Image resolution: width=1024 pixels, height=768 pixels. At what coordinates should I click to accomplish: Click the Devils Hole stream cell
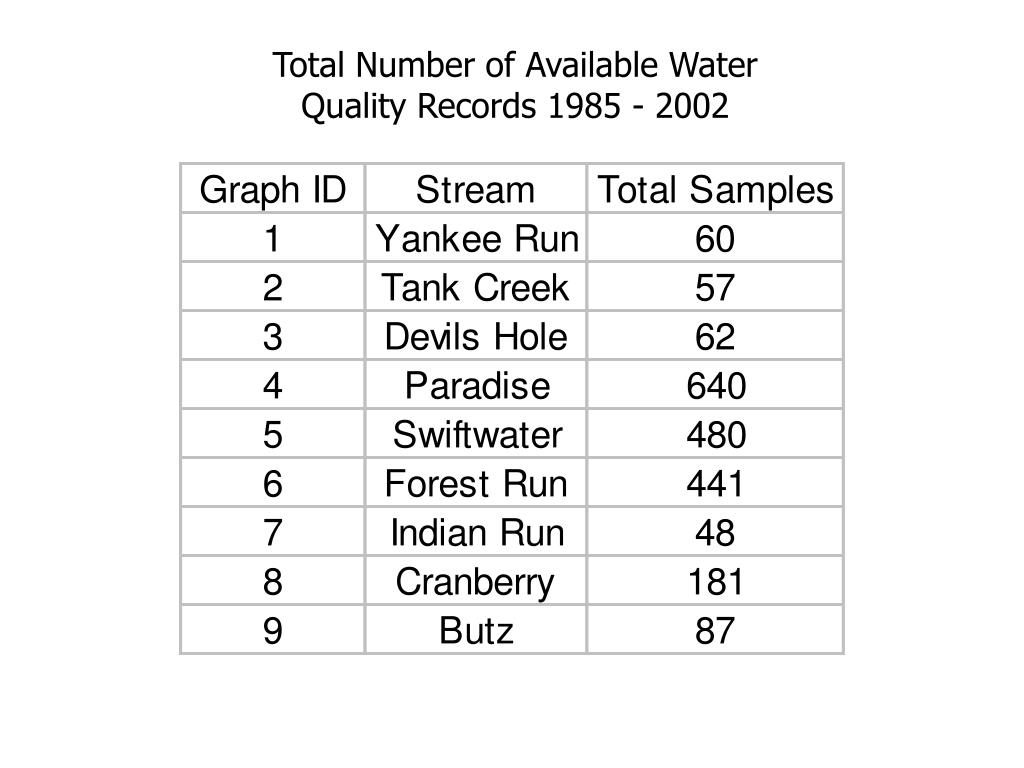tap(475, 336)
